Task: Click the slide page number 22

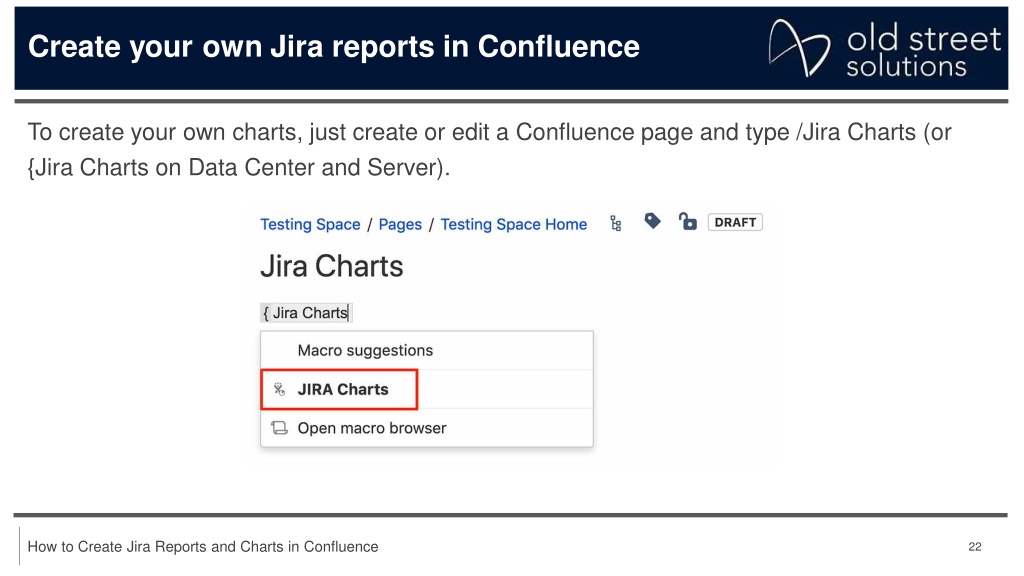Action: click(974, 547)
